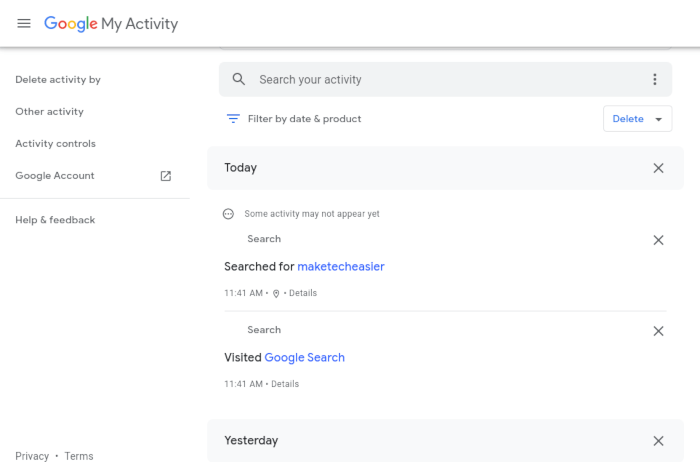The height and width of the screenshot is (462, 700).
Task: Click the Search label above maketecheasier
Action: [x=264, y=239]
